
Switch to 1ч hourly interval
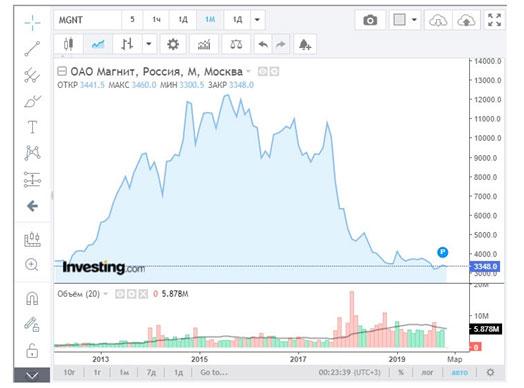click(156, 20)
